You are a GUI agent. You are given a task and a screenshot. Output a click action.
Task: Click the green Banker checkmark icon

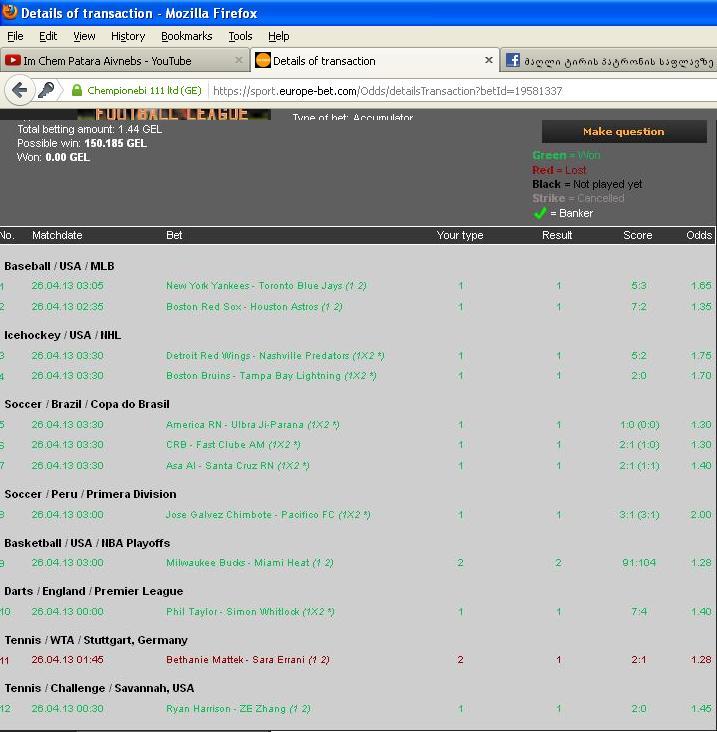coord(540,213)
